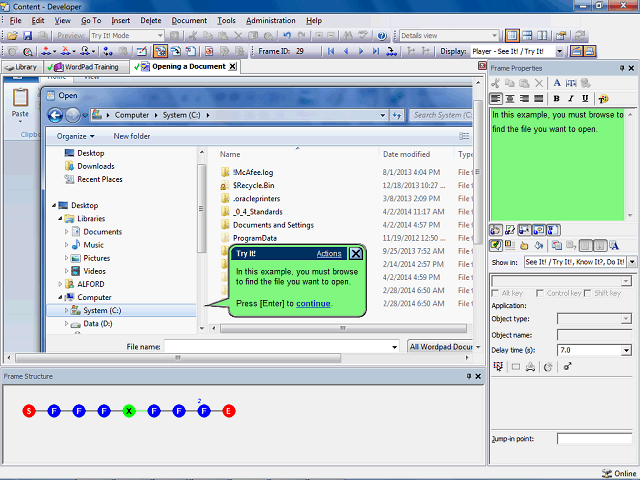
Task: Click the Delete Frame icon with red X
Action: [x=66, y=51]
